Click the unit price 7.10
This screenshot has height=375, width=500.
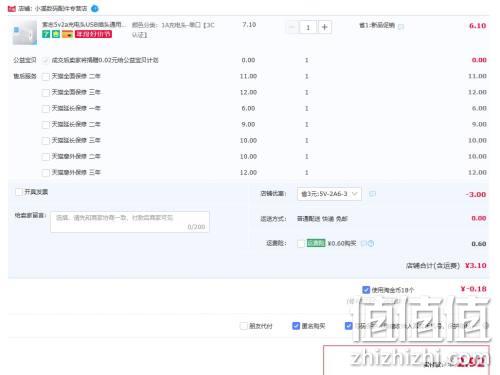coord(249,25)
